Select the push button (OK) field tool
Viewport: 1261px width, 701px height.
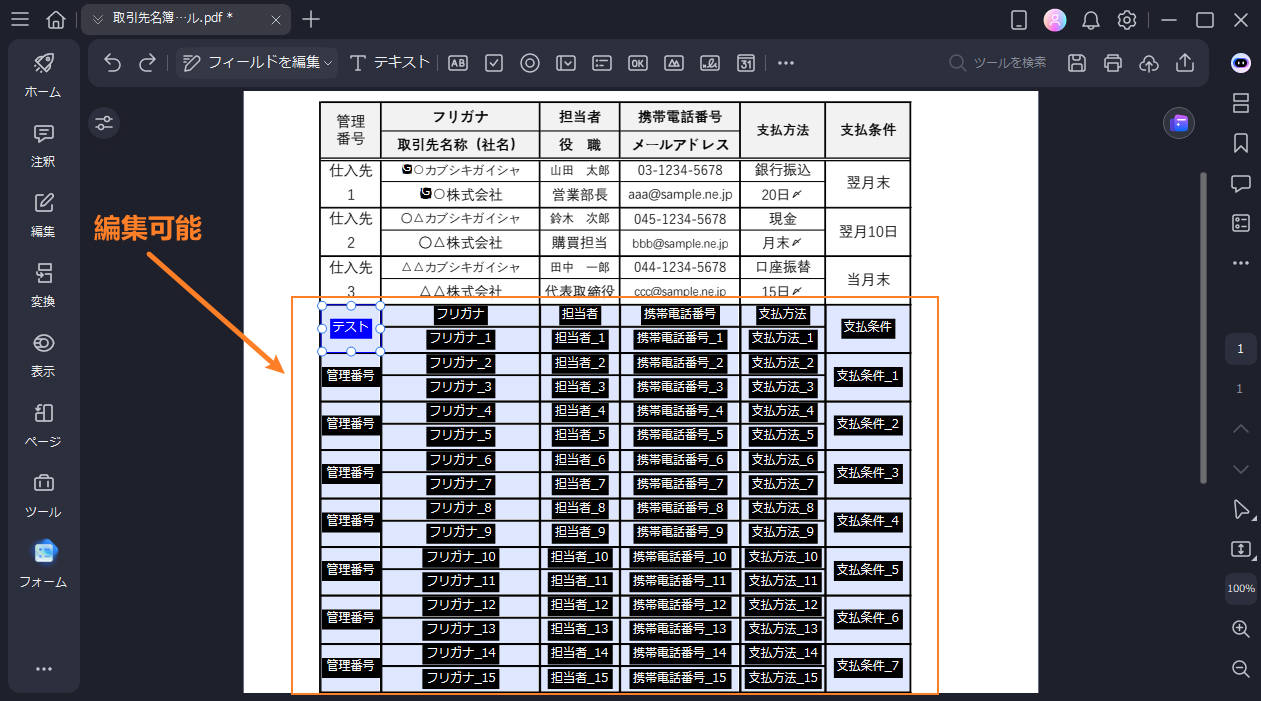click(x=637, y=62)
